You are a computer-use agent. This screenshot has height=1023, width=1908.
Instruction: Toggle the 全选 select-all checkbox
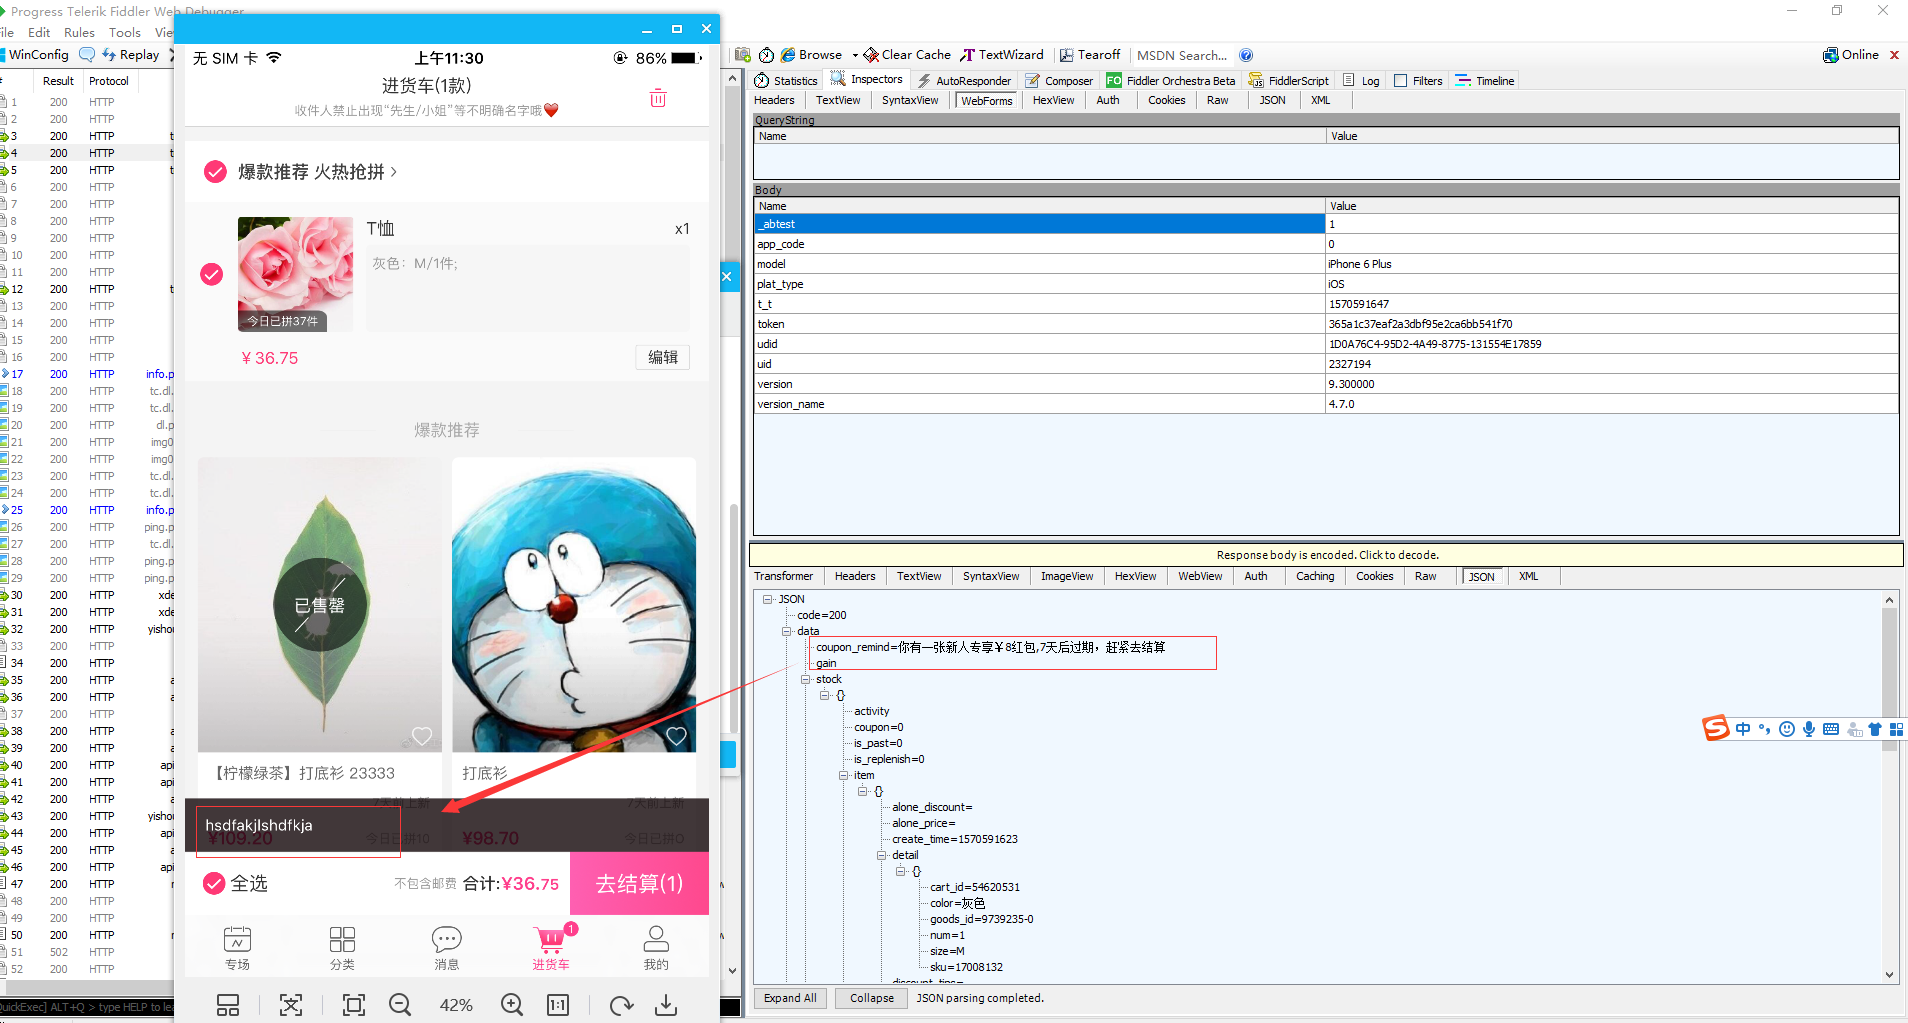click(x=214, y=883)
